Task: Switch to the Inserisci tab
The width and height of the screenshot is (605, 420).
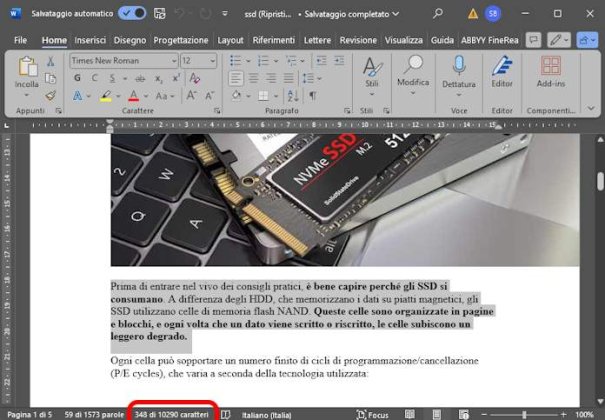Action: (x=89, y=40)
